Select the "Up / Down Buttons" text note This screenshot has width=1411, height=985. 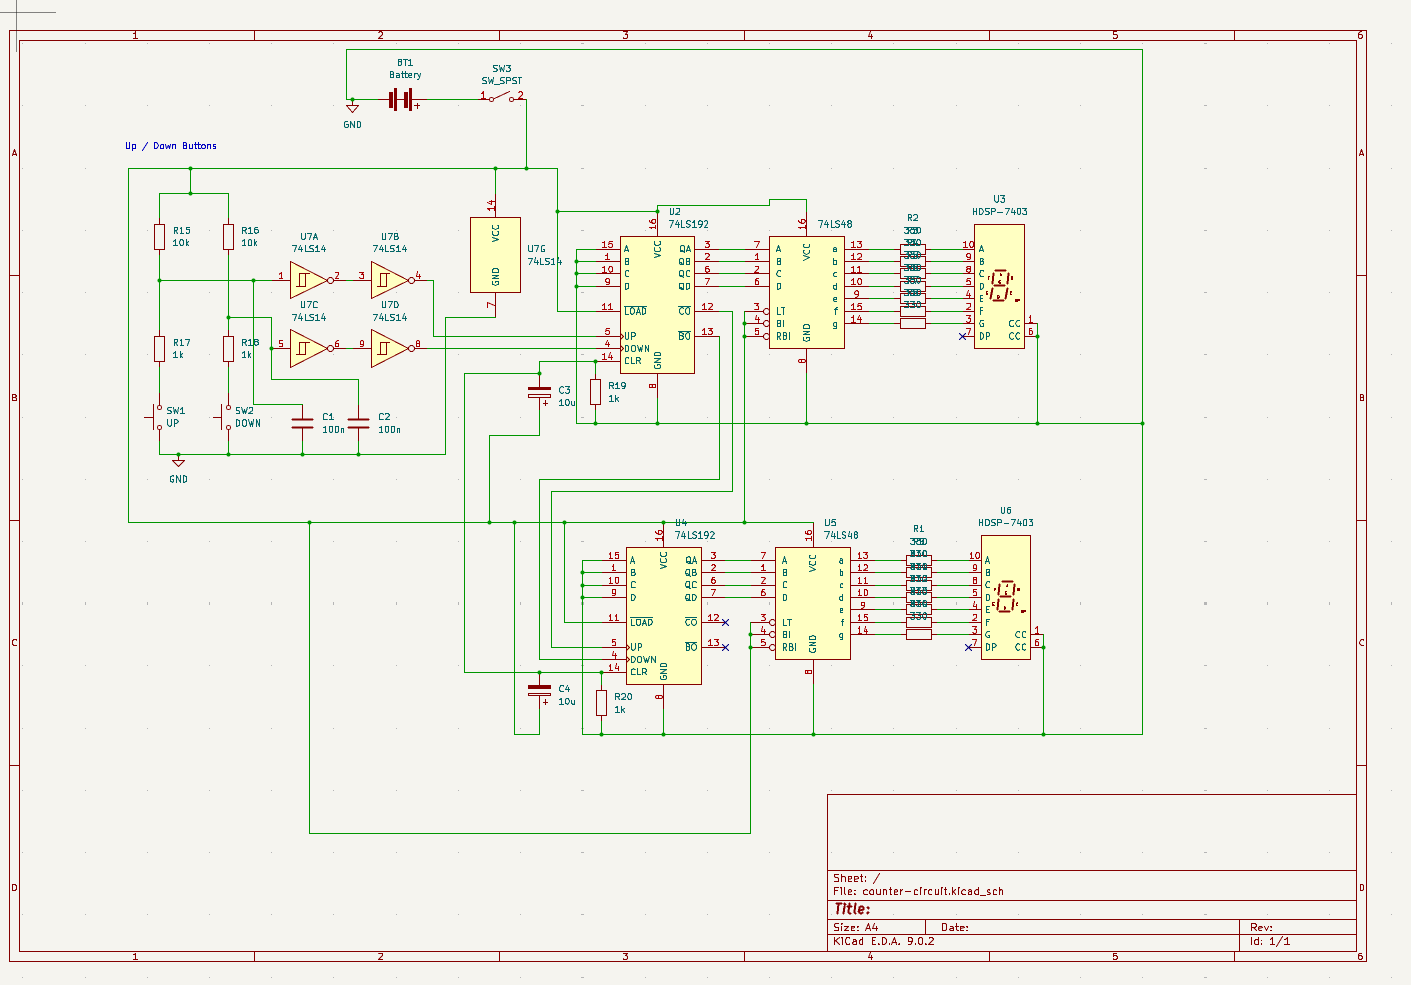pyautogui.click(x=171, y=146)
